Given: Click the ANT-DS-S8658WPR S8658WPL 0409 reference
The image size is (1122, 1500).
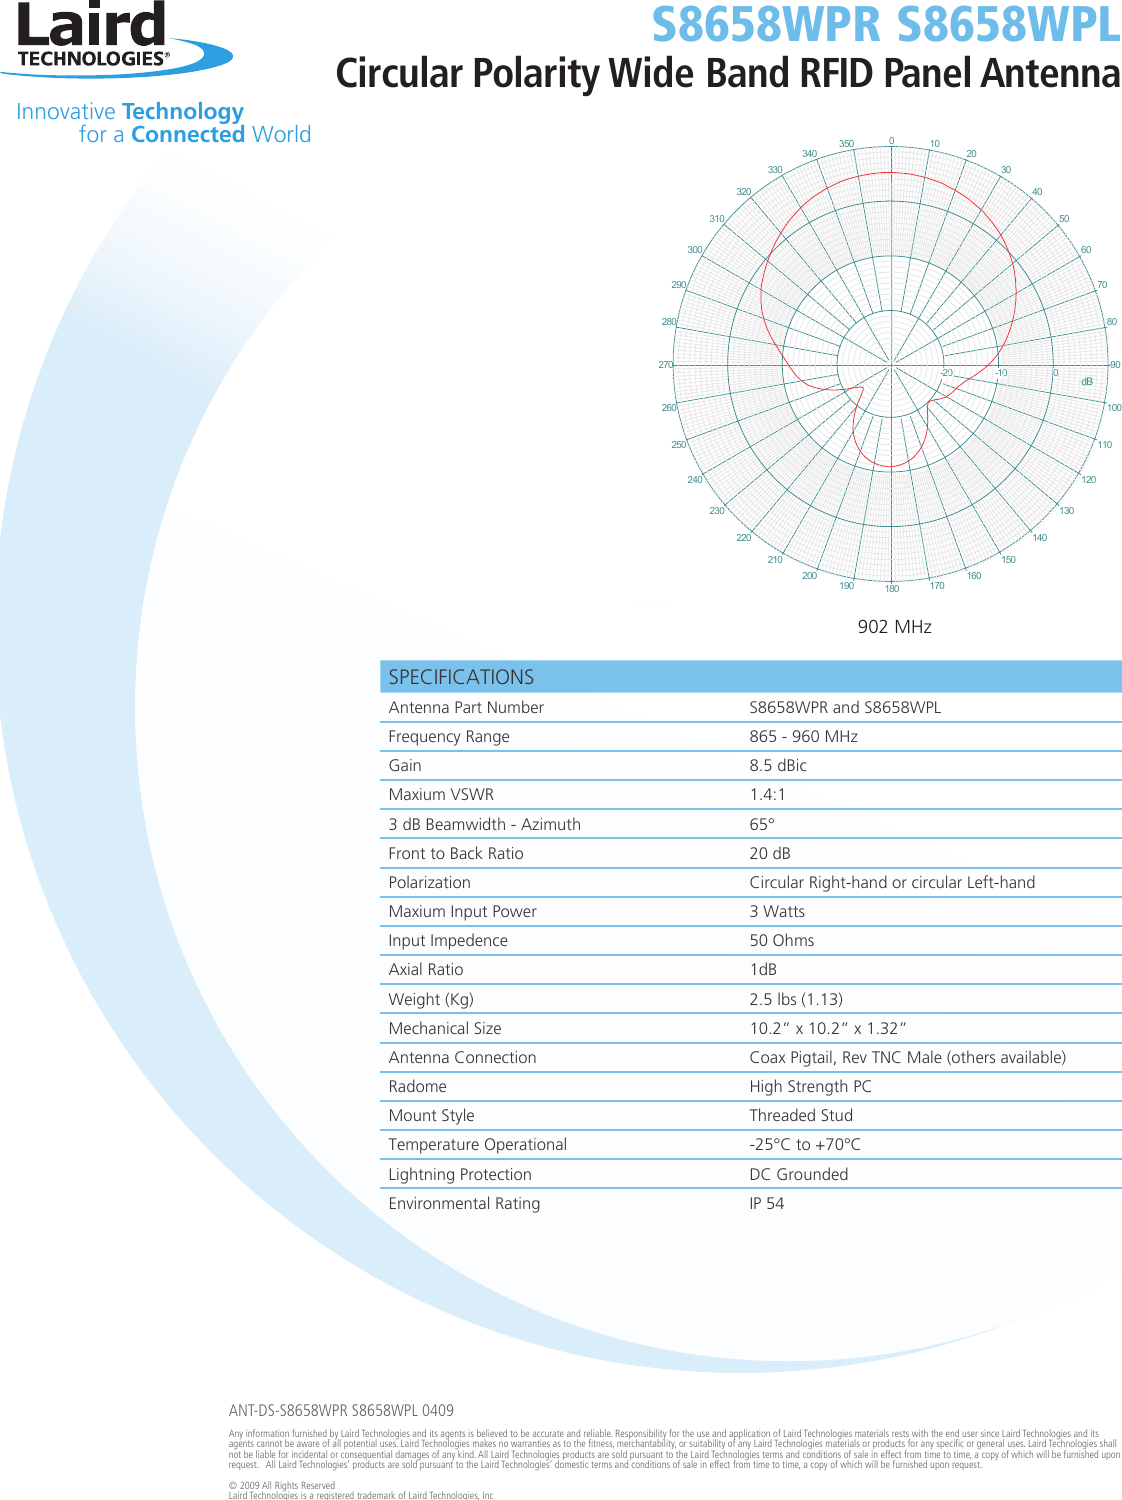Looking at the screenshot, I should pyautogui.click(x=340, y=1411).
